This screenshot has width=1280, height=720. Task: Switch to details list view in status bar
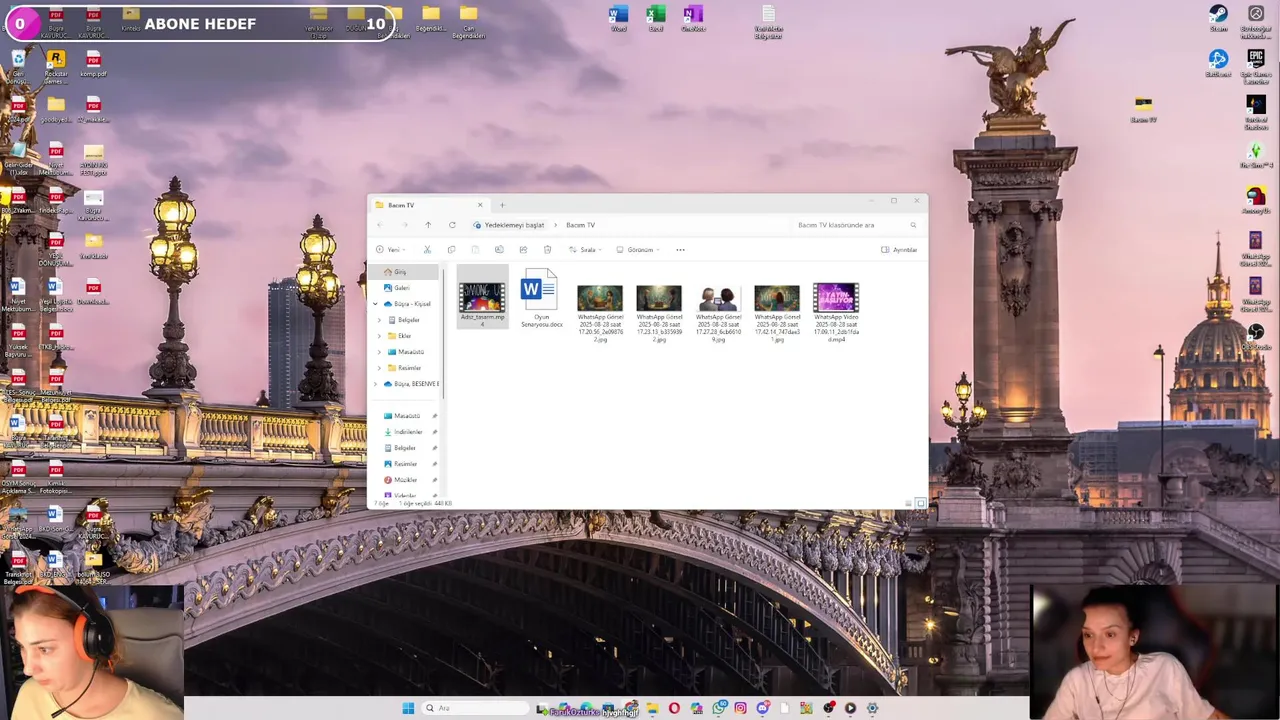tap(909, 503)
